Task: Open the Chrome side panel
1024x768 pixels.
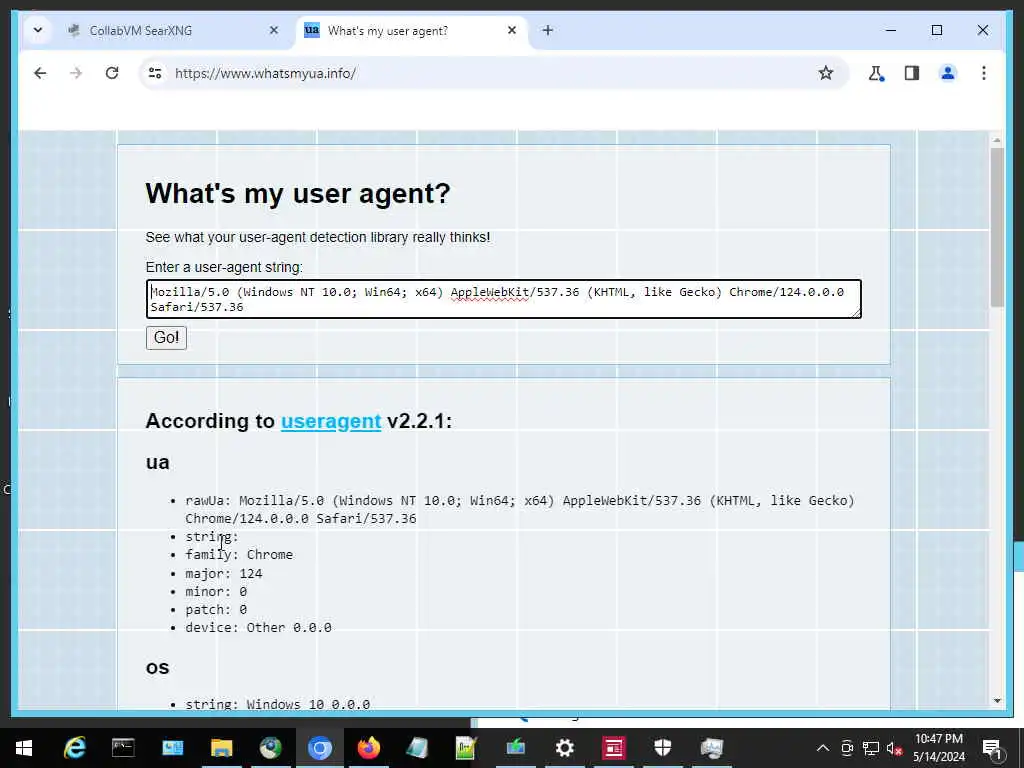Action: tap(912, 73)
